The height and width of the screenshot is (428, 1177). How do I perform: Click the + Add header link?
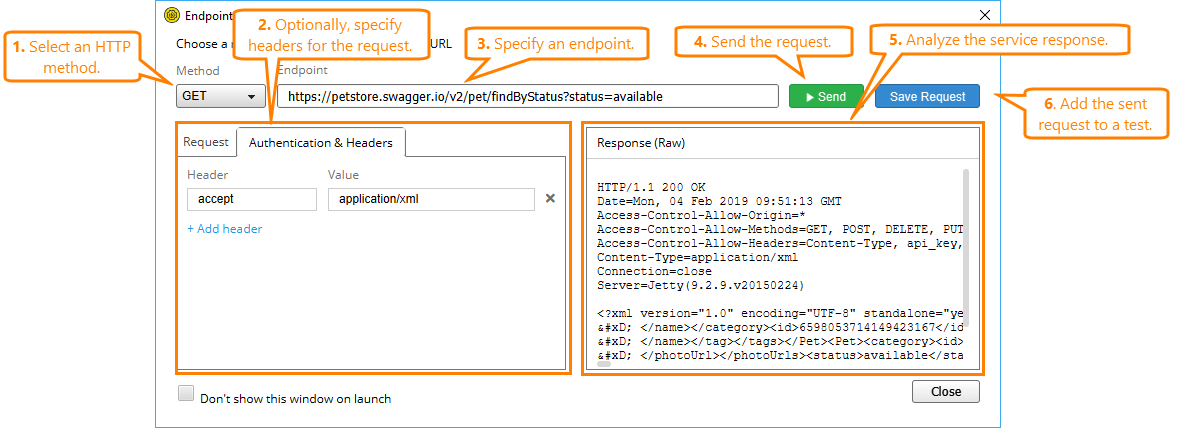[224, 229]
